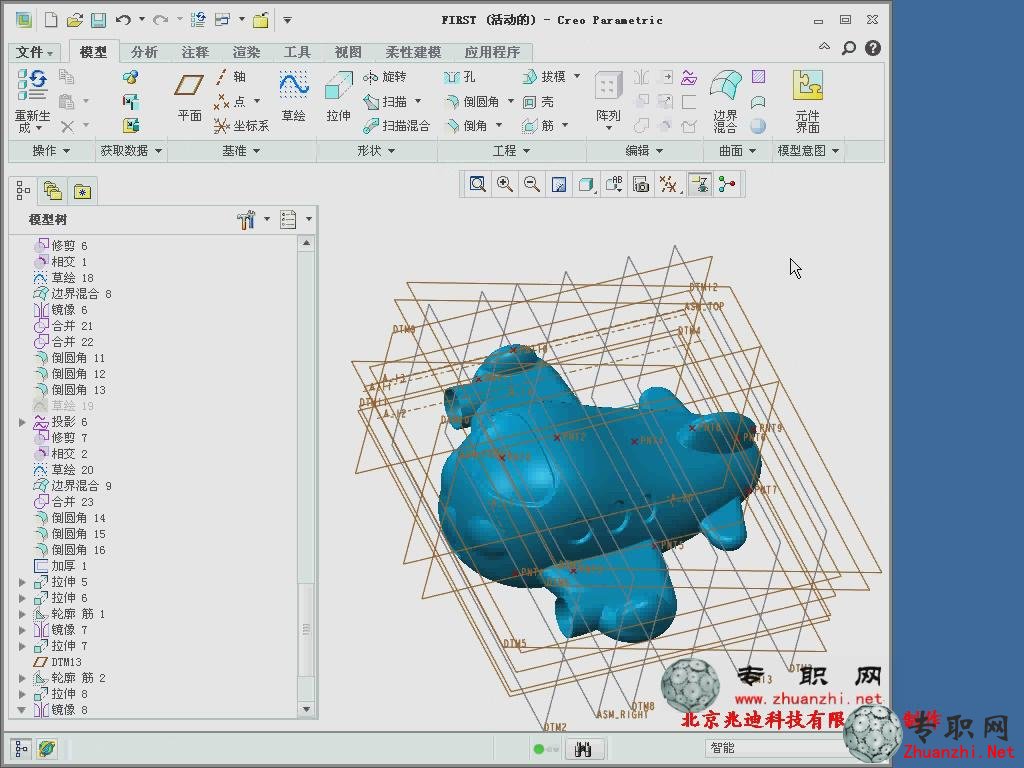Viewport: 1024px width, 768px height.
Task: Open the Component Interface (元件界面) tool
Action: pyautogui.click(x=808, y=101)
